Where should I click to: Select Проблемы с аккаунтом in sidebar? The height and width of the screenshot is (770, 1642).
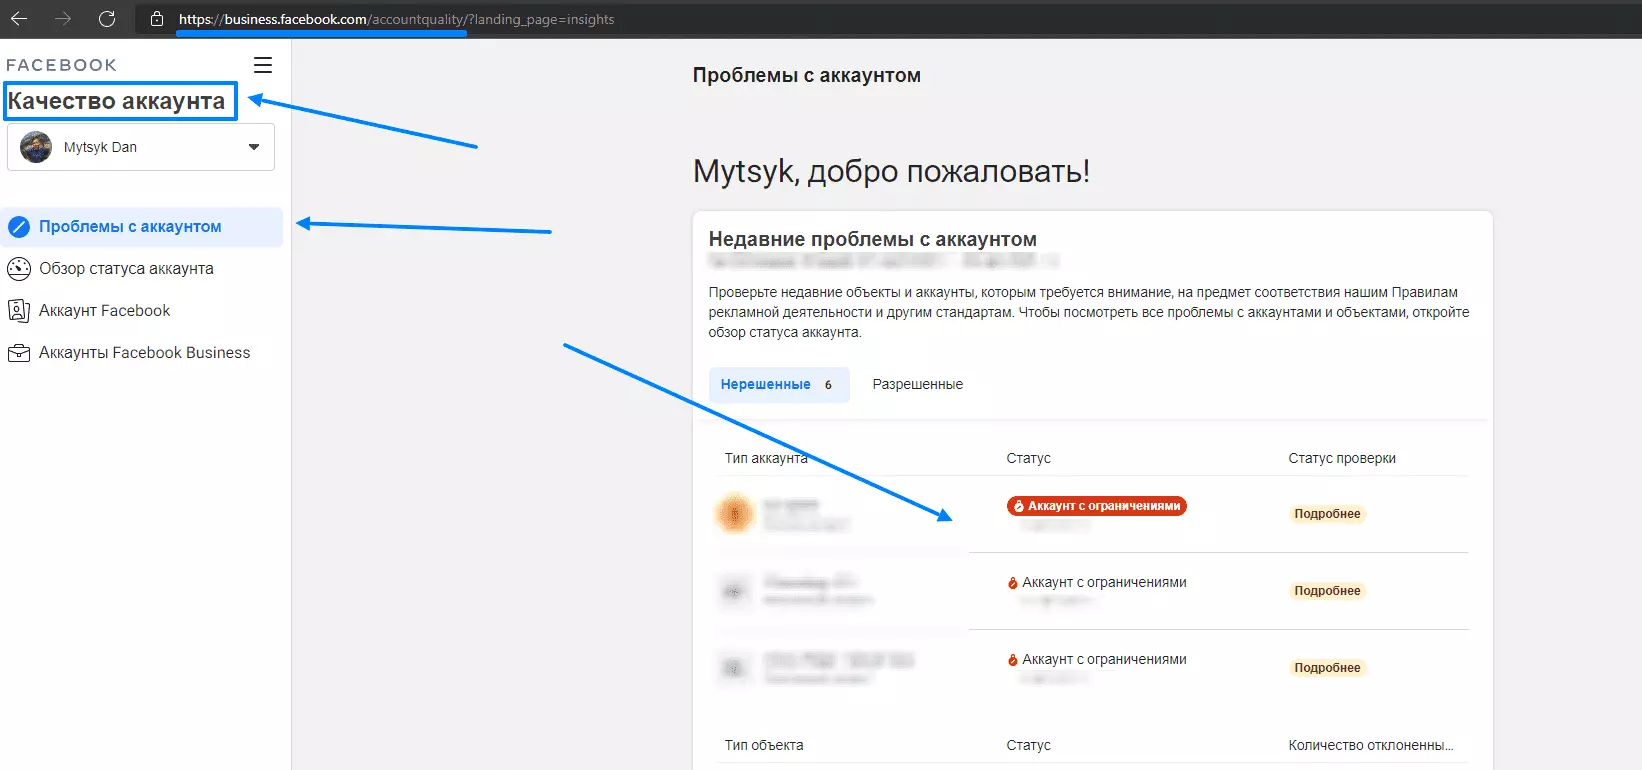pyautogui.click(x=142, y=227)
